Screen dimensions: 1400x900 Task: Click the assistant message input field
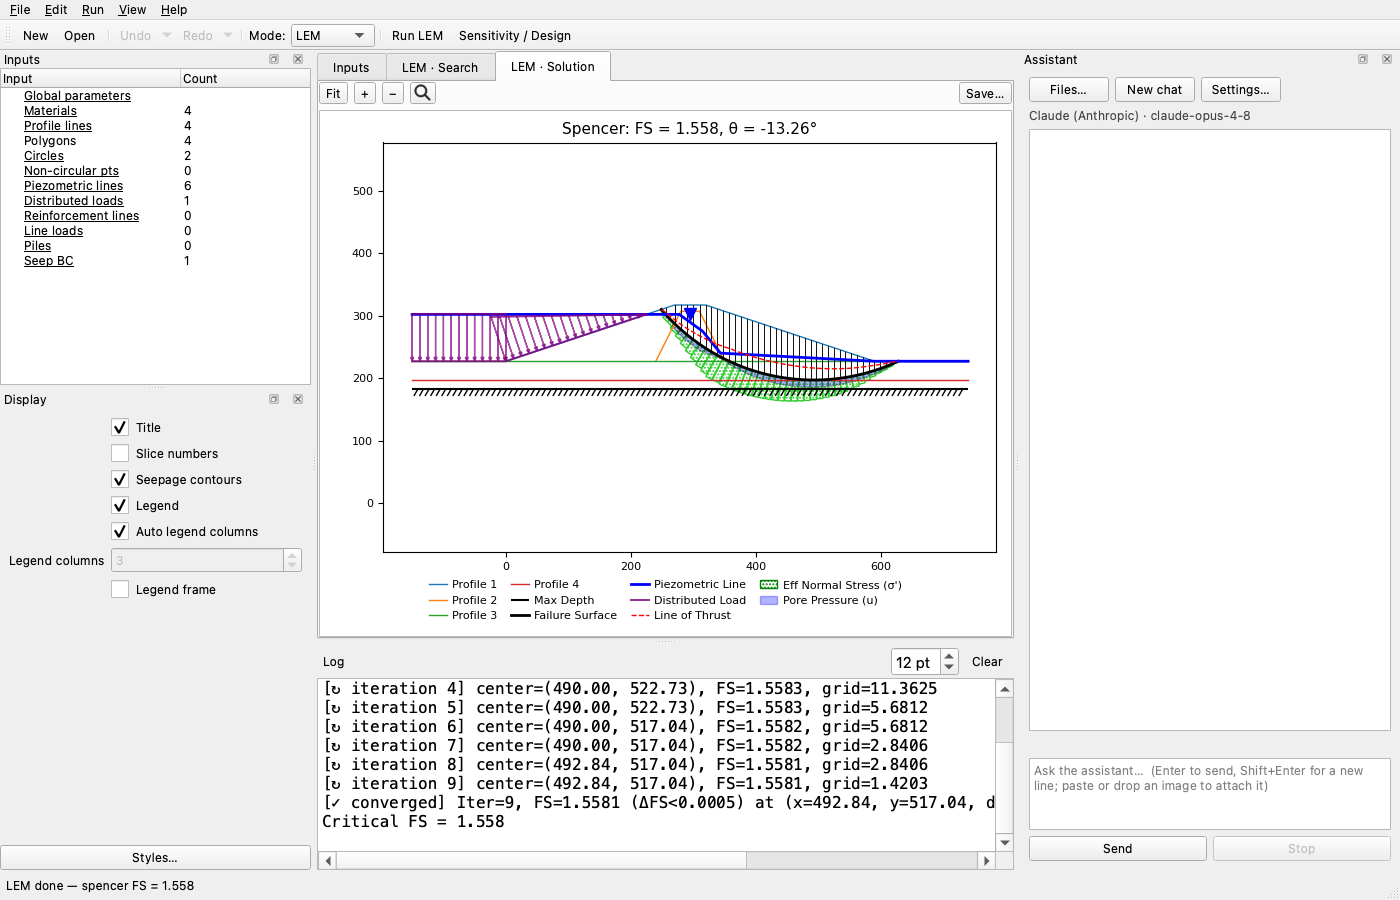coord(1210,793)
